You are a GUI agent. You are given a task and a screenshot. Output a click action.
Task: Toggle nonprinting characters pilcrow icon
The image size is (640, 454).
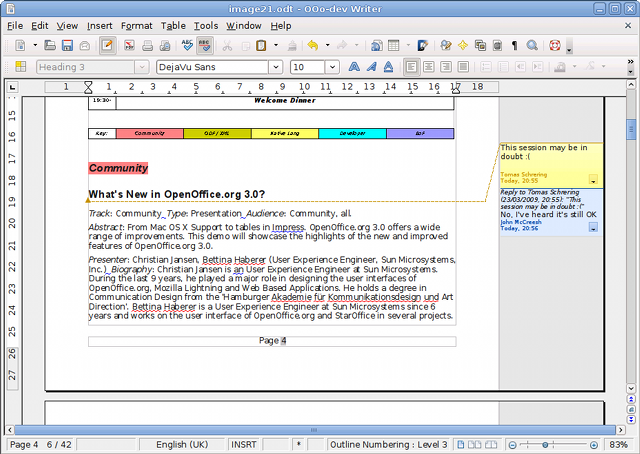click(514, 46)
